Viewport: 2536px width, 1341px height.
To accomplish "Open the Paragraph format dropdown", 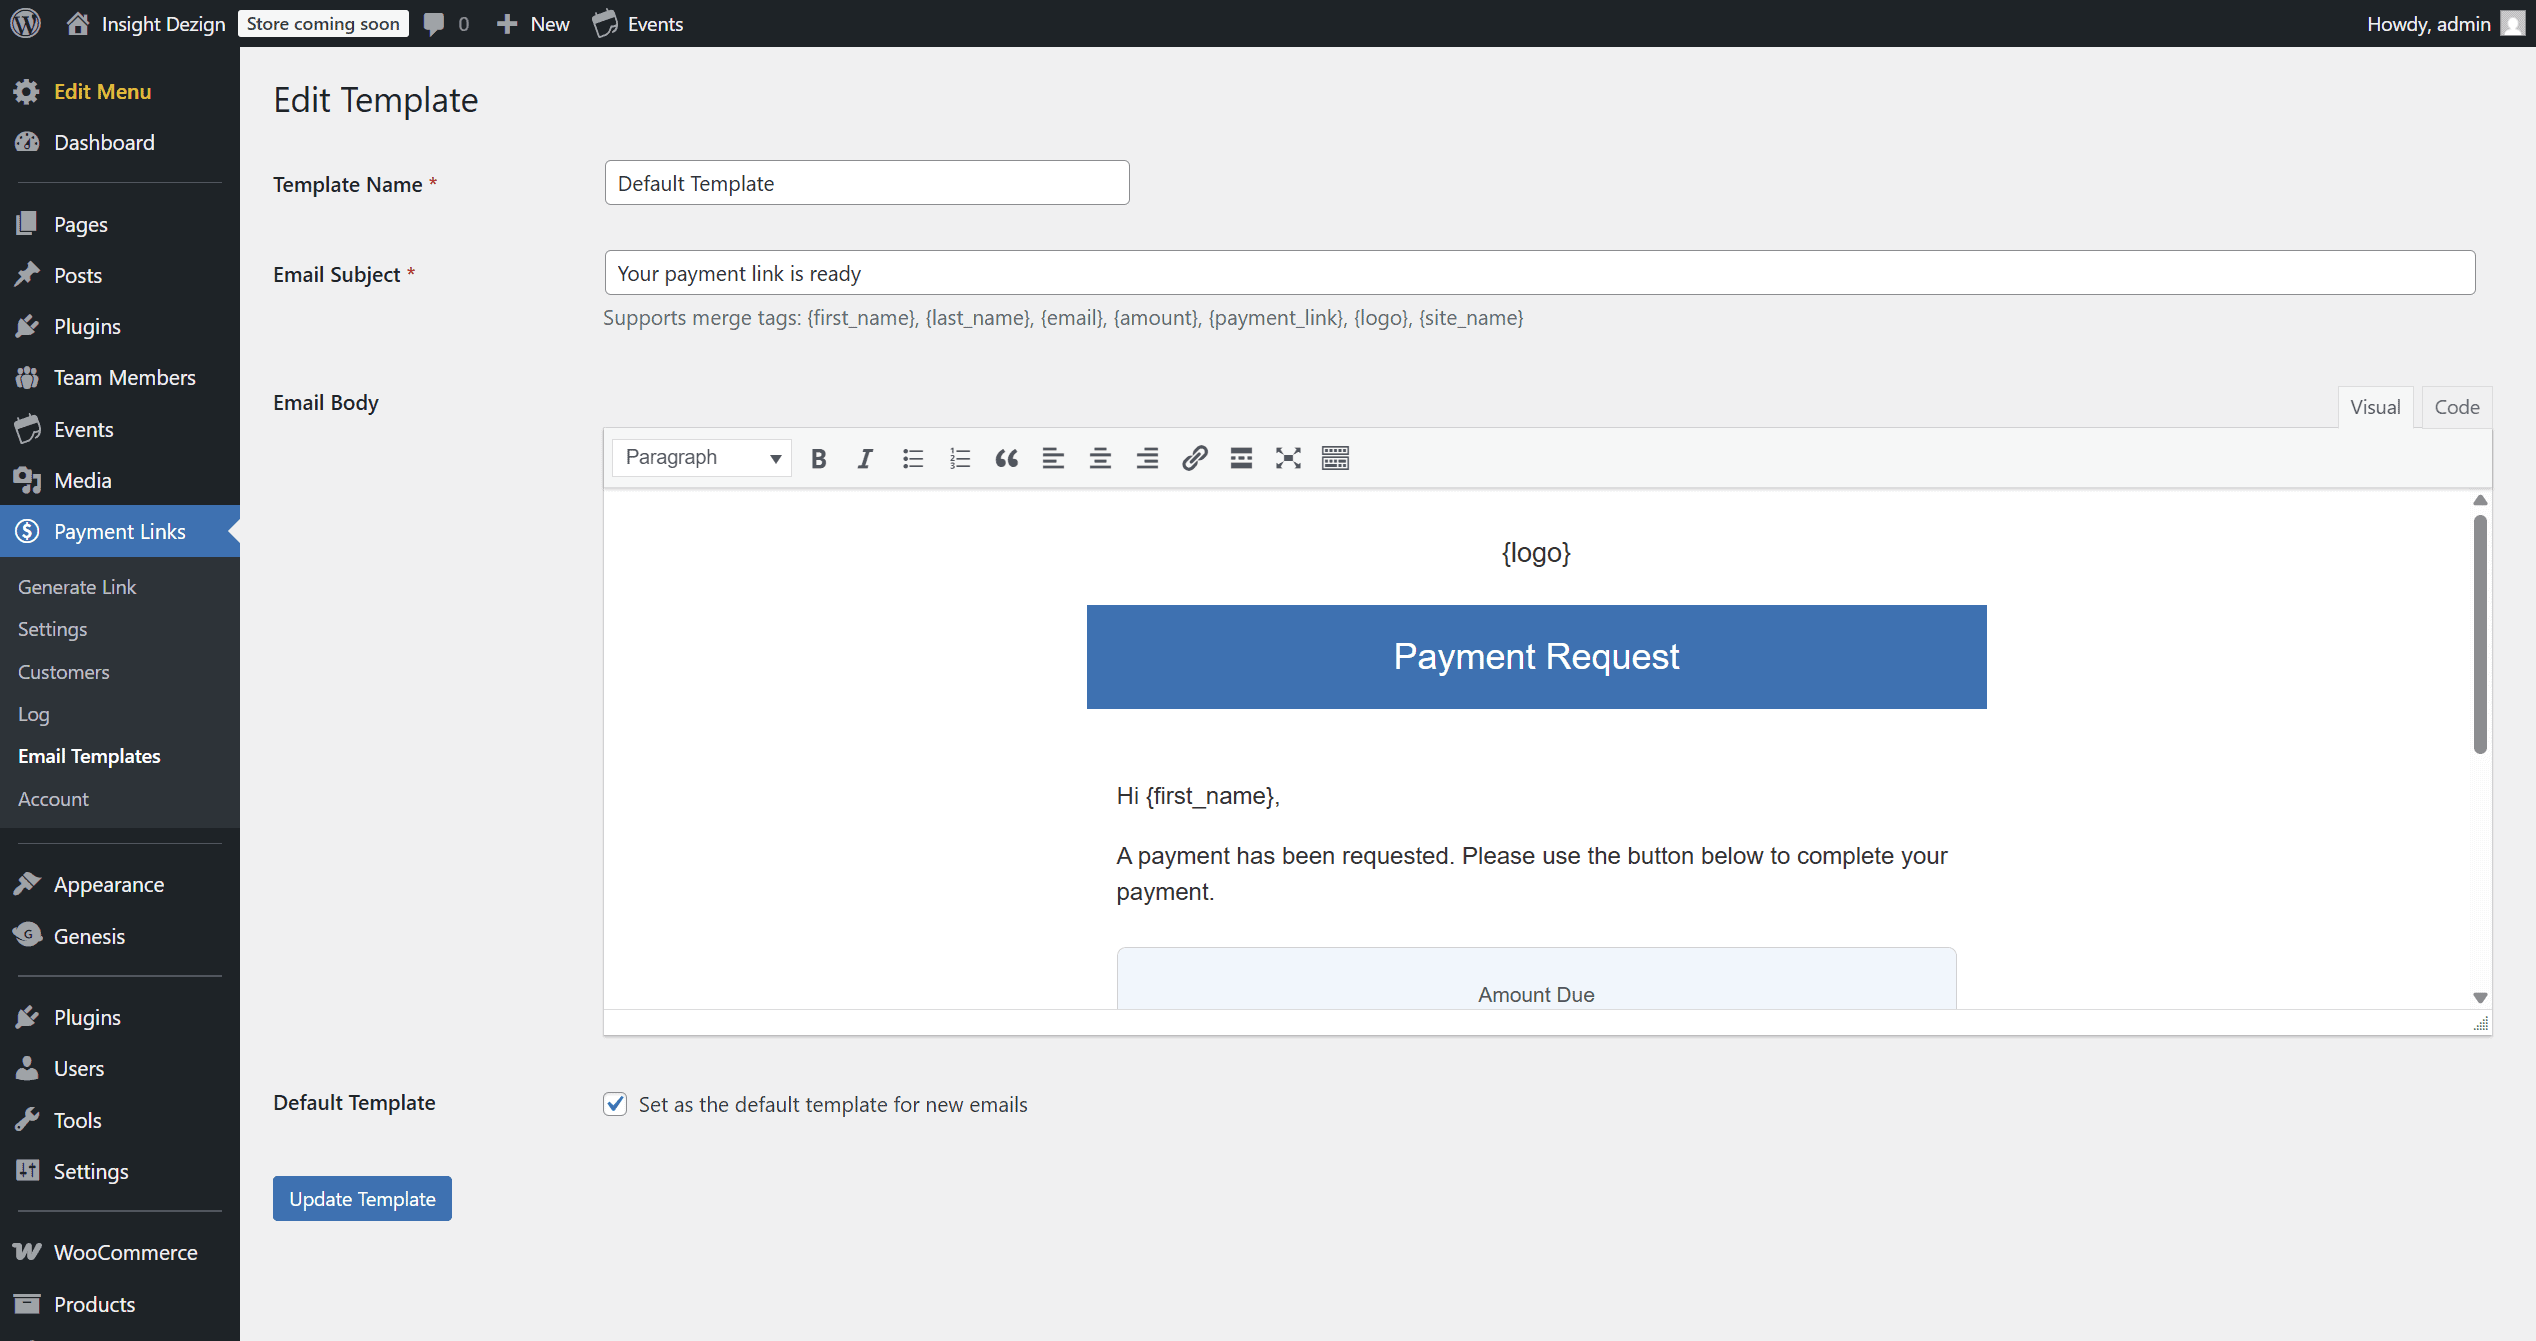I will 702,458.
